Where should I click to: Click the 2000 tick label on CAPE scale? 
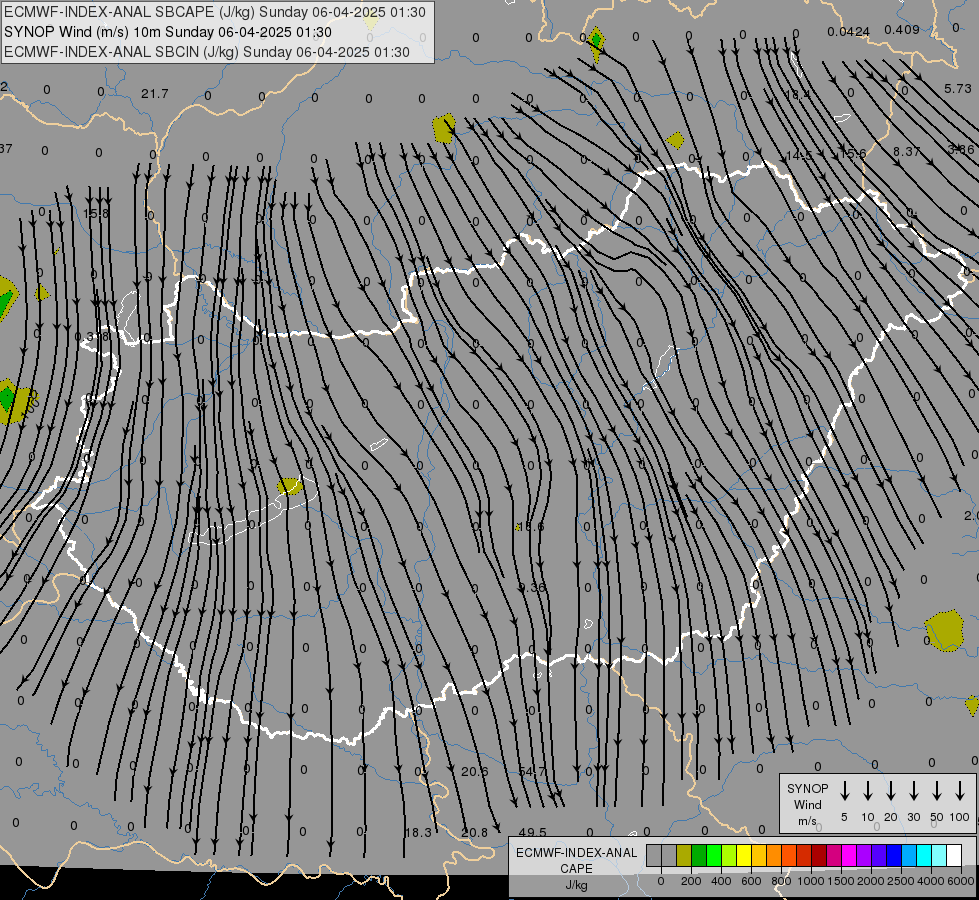point(870,881)
